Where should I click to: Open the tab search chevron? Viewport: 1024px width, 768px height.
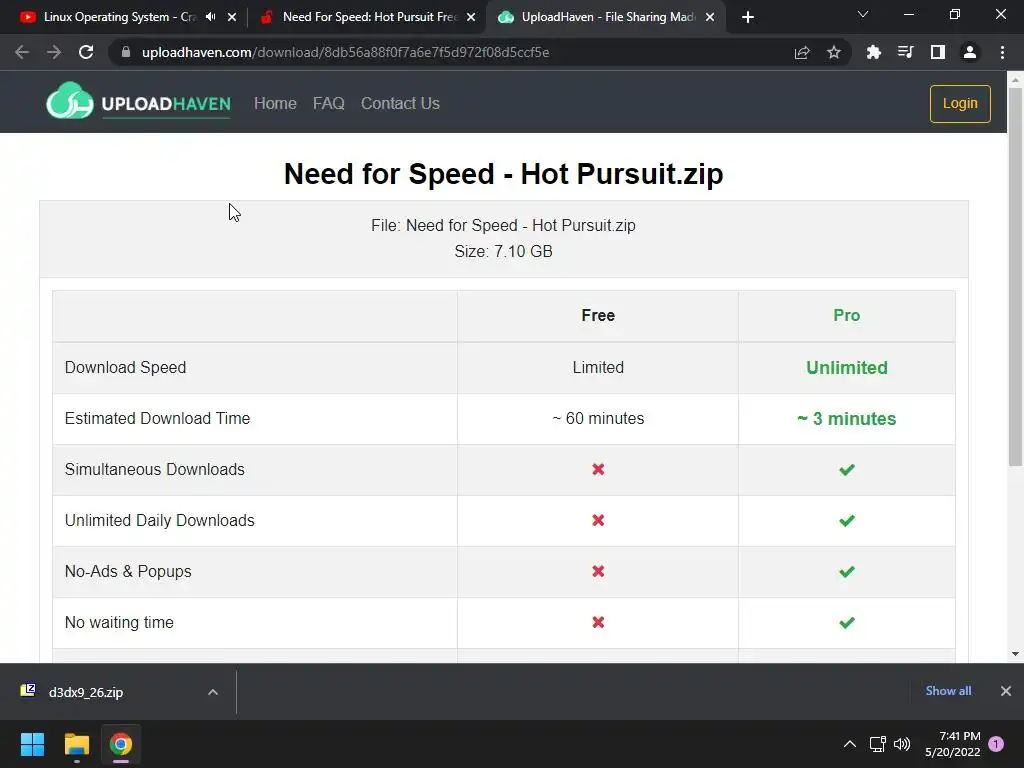(863, 14)
